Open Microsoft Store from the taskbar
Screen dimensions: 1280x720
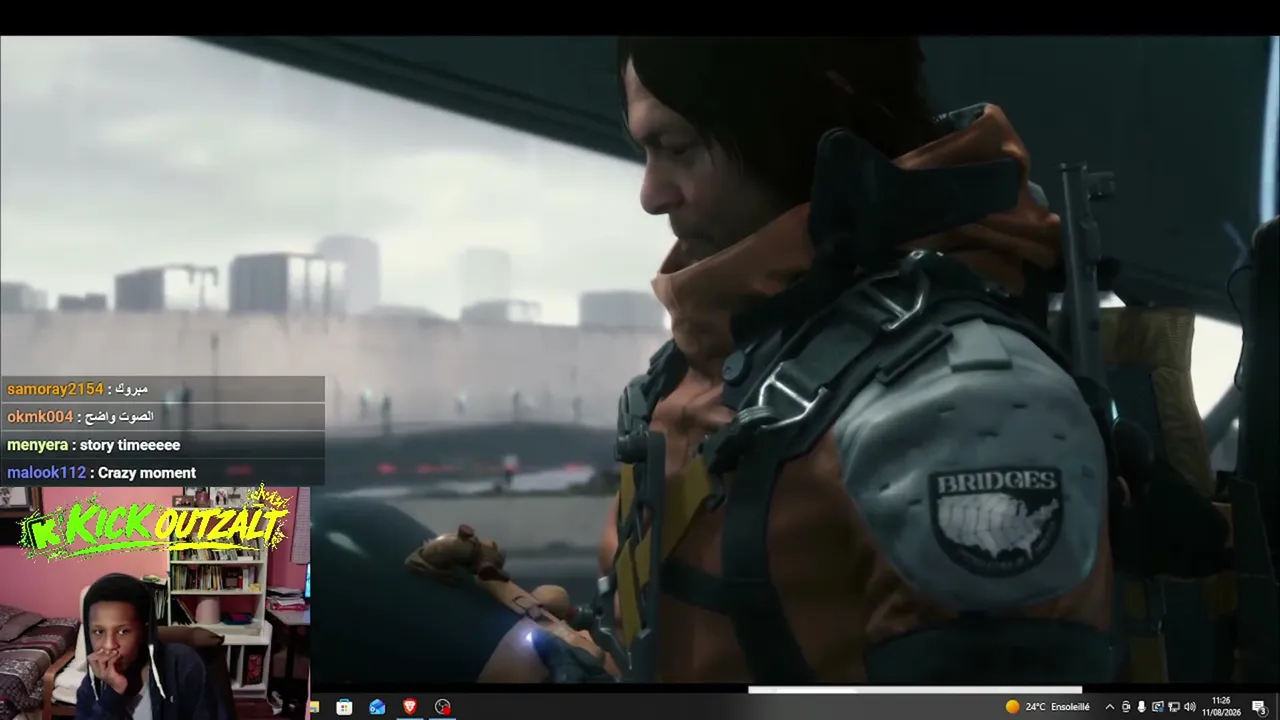tap(344, 707)
